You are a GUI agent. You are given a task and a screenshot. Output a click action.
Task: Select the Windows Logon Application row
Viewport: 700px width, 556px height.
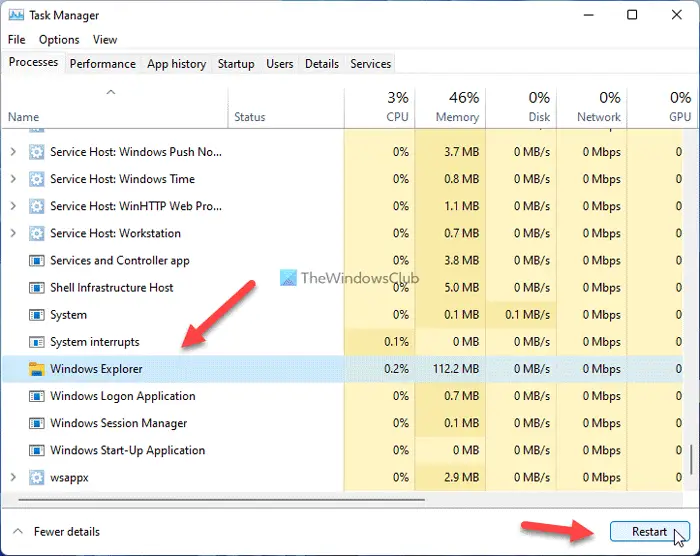point(342,396)
